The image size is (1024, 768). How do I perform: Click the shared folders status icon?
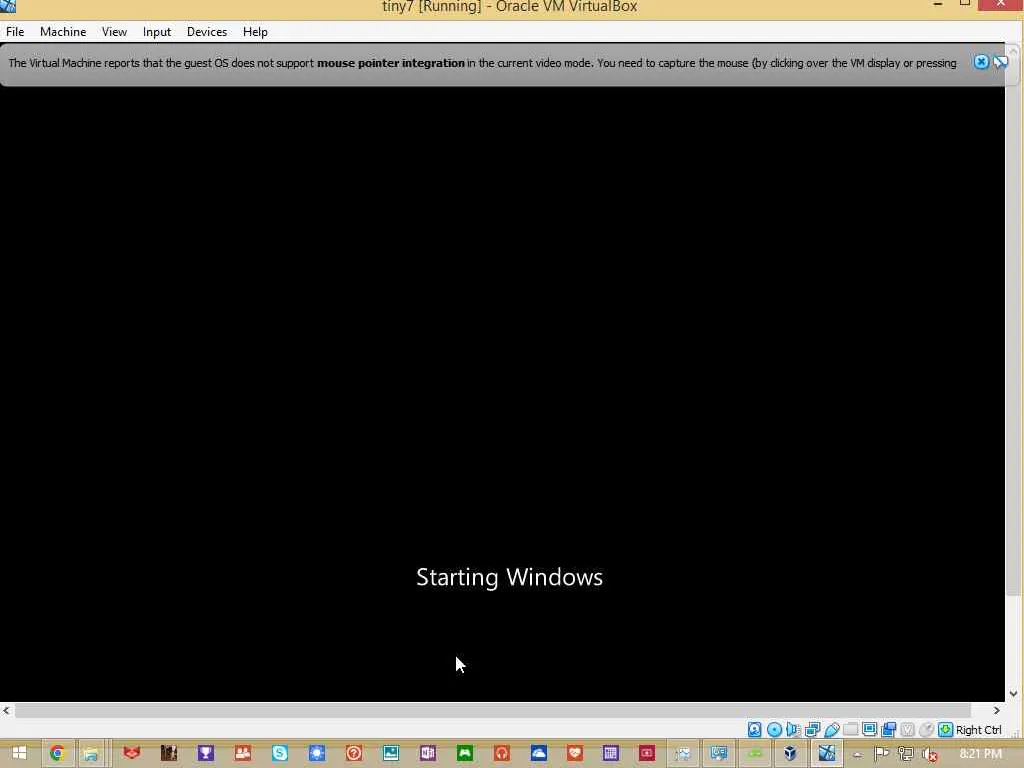[x=850, y=729]
